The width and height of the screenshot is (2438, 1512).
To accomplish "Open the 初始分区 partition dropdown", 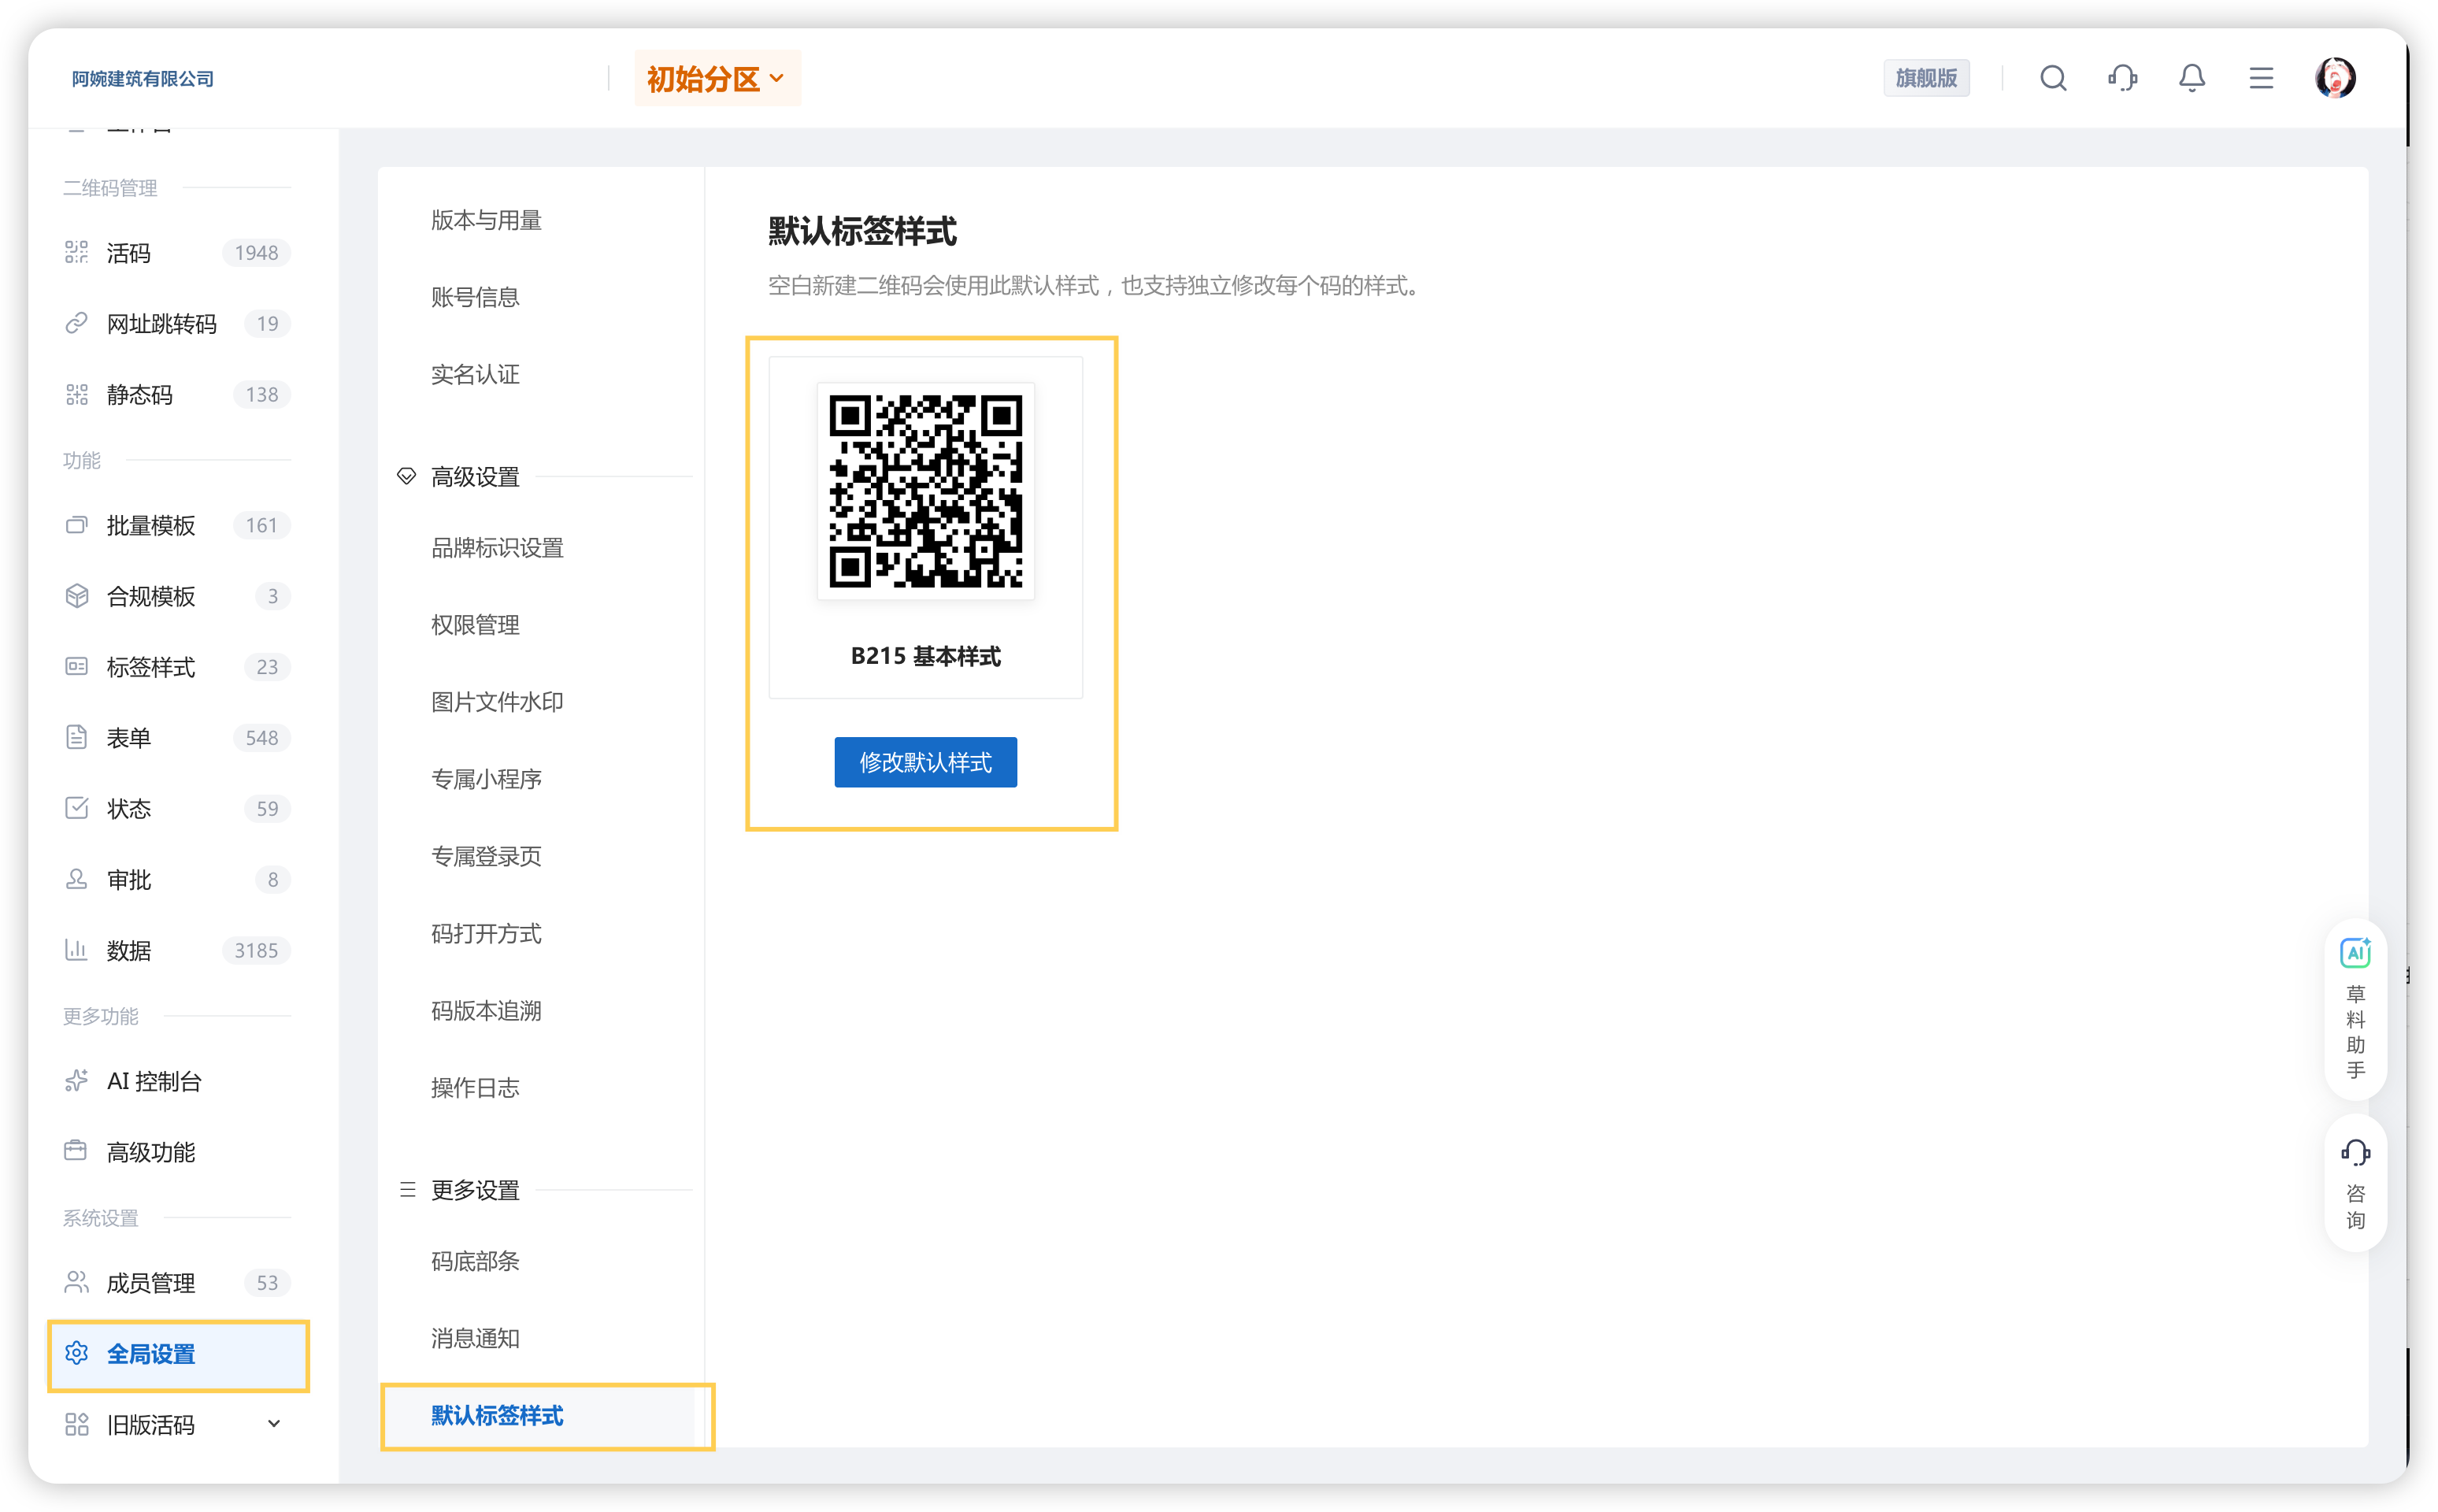I will coord(717,78).
